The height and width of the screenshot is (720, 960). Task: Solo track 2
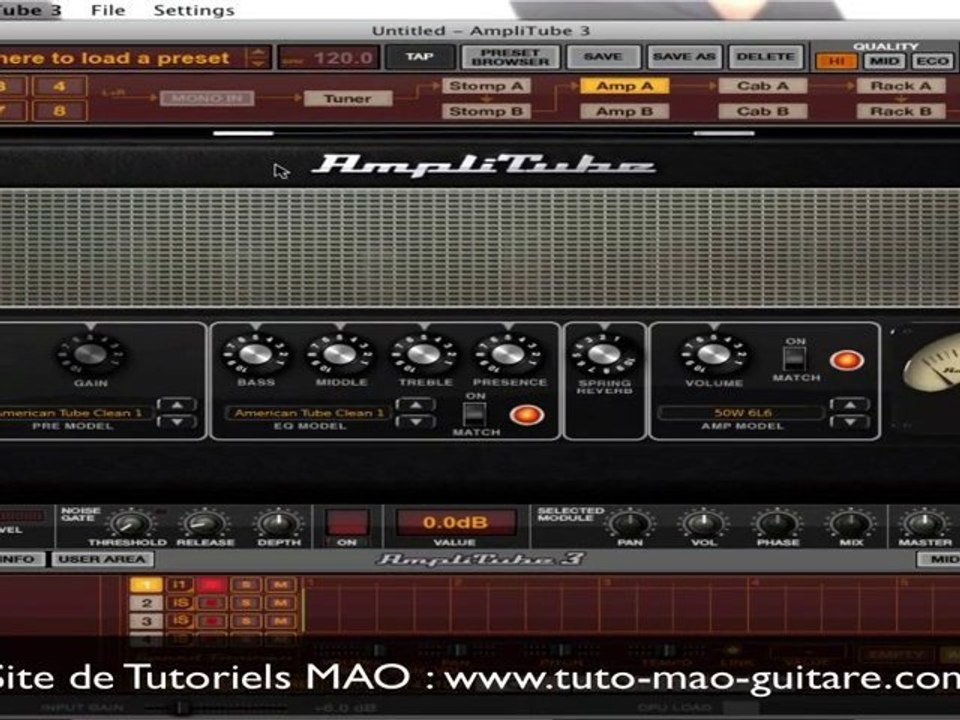pyautogui.click(x=246, y=604)
